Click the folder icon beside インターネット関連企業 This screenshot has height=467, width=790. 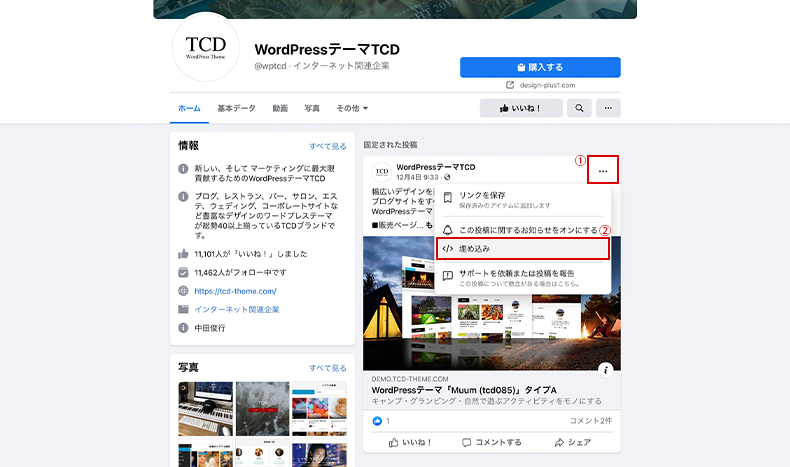[183, 309]
